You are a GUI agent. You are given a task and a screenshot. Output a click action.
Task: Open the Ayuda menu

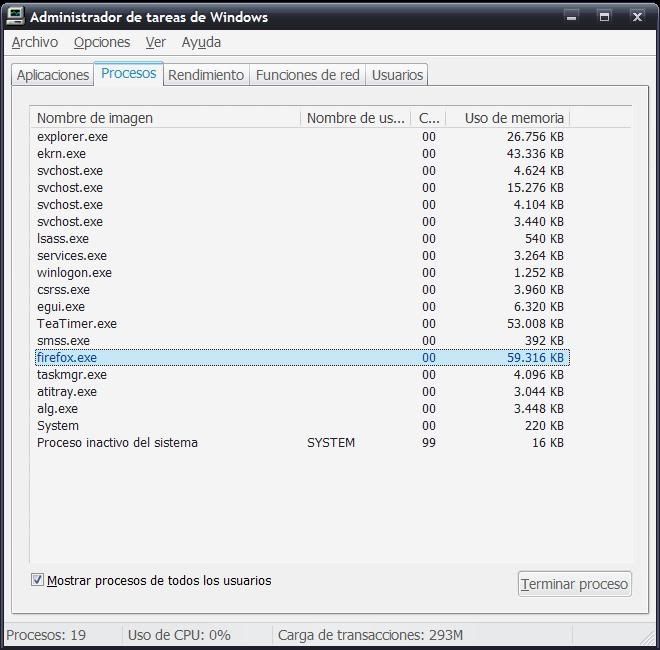[x=201, y=43]
